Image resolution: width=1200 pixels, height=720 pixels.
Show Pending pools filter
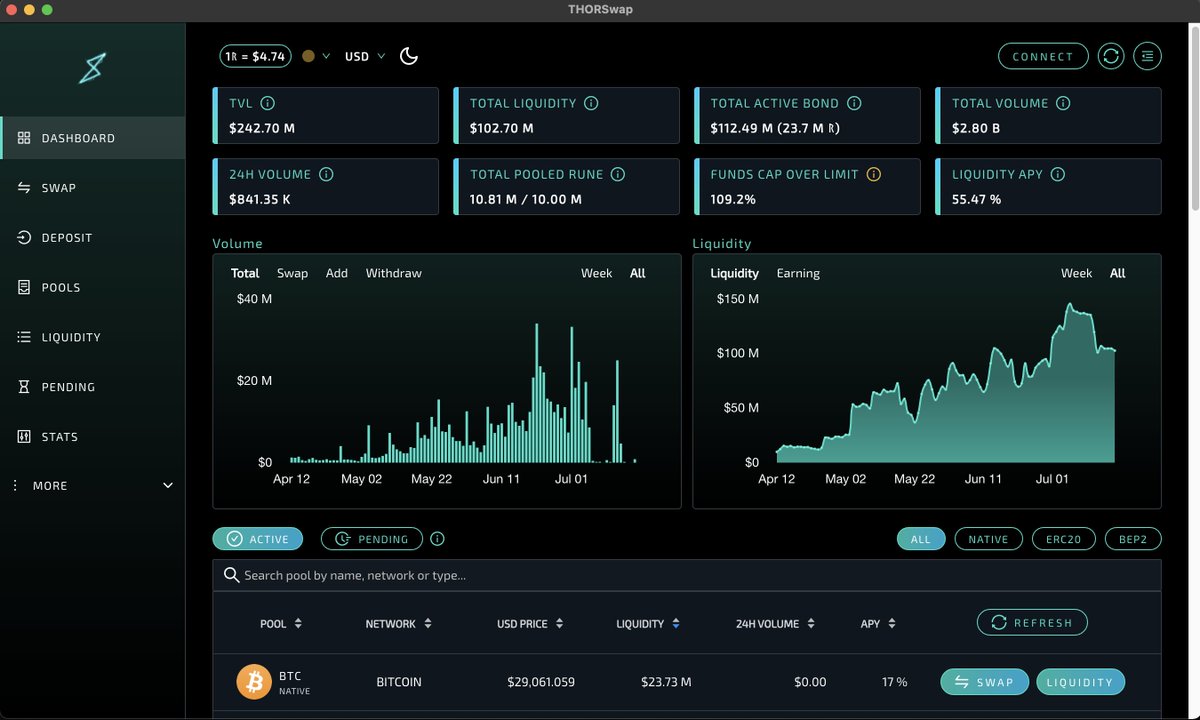click(x=372, y=539)
